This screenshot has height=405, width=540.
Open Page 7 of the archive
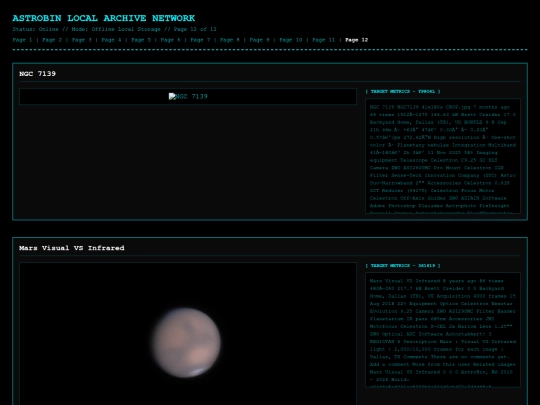(200, 40)
